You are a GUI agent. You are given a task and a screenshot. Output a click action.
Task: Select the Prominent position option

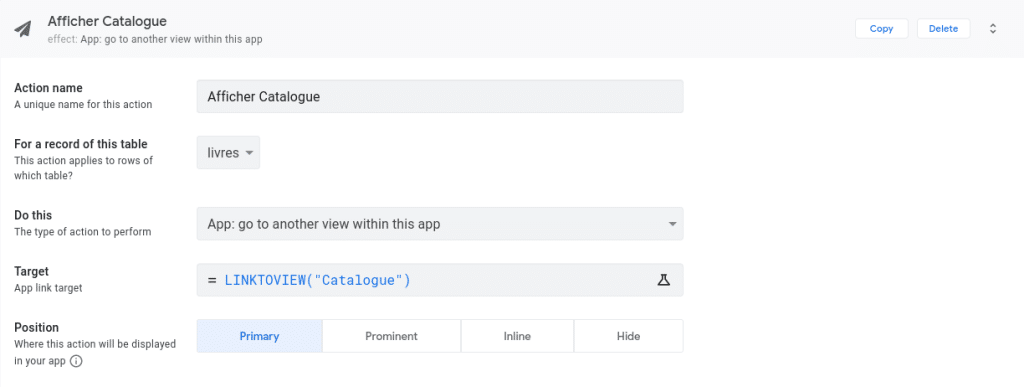[x=391, y=336]
